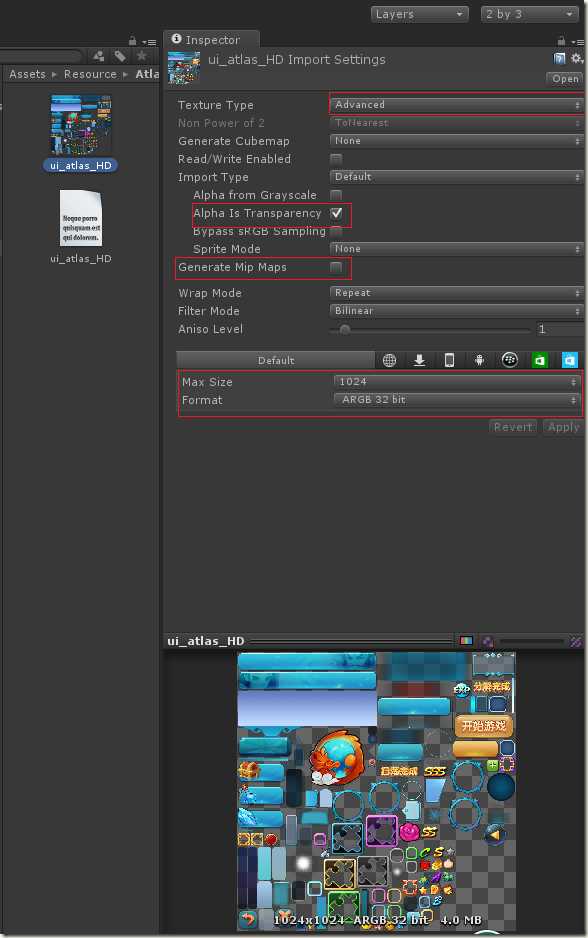Select the Web Player platform tab icon
Viewport: 588px width, 938px height.
click(x=389, y=360)
